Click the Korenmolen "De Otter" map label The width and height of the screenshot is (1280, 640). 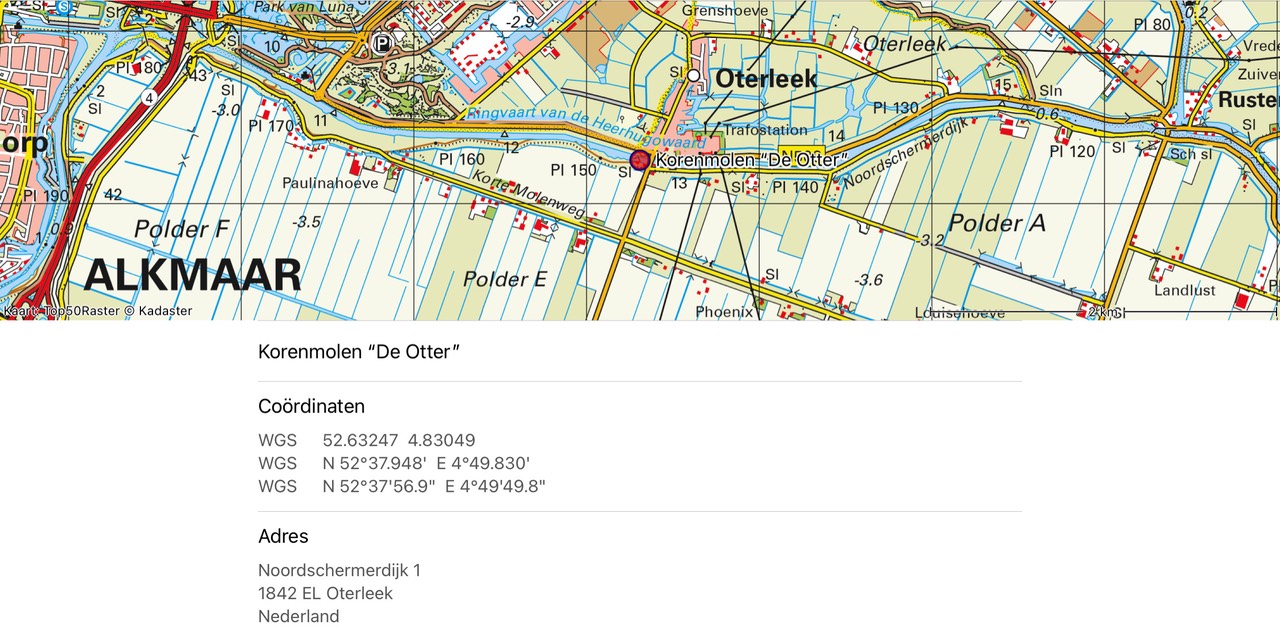750,160
